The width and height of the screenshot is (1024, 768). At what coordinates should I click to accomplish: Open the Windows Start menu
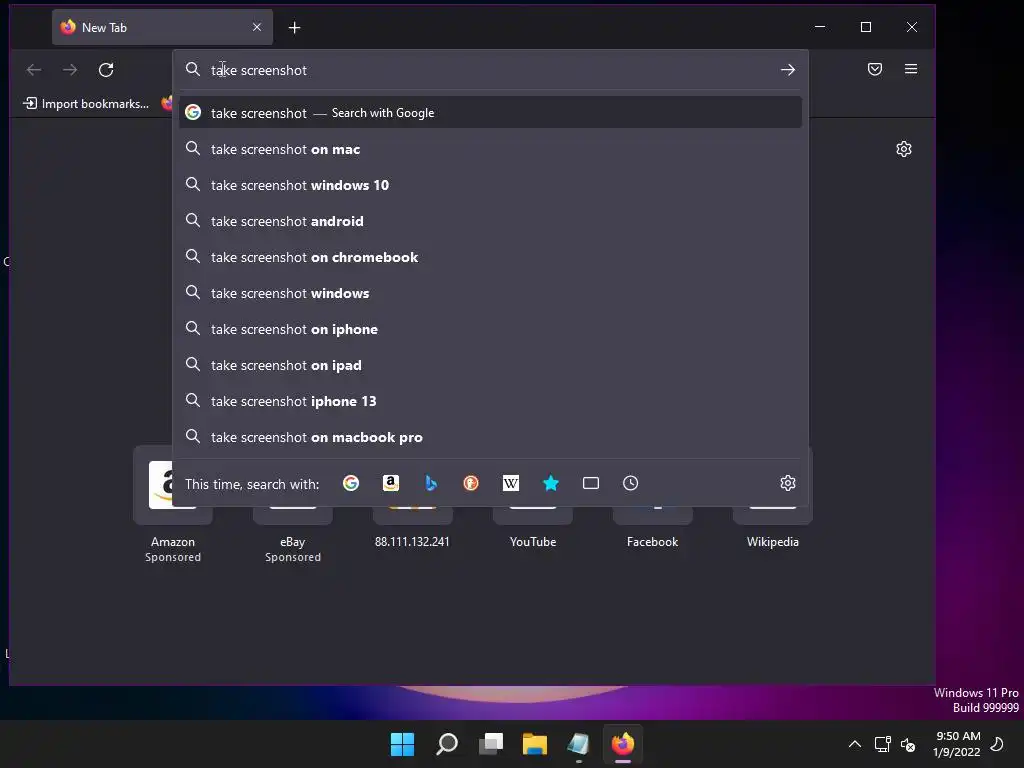(x=402, y=744)
